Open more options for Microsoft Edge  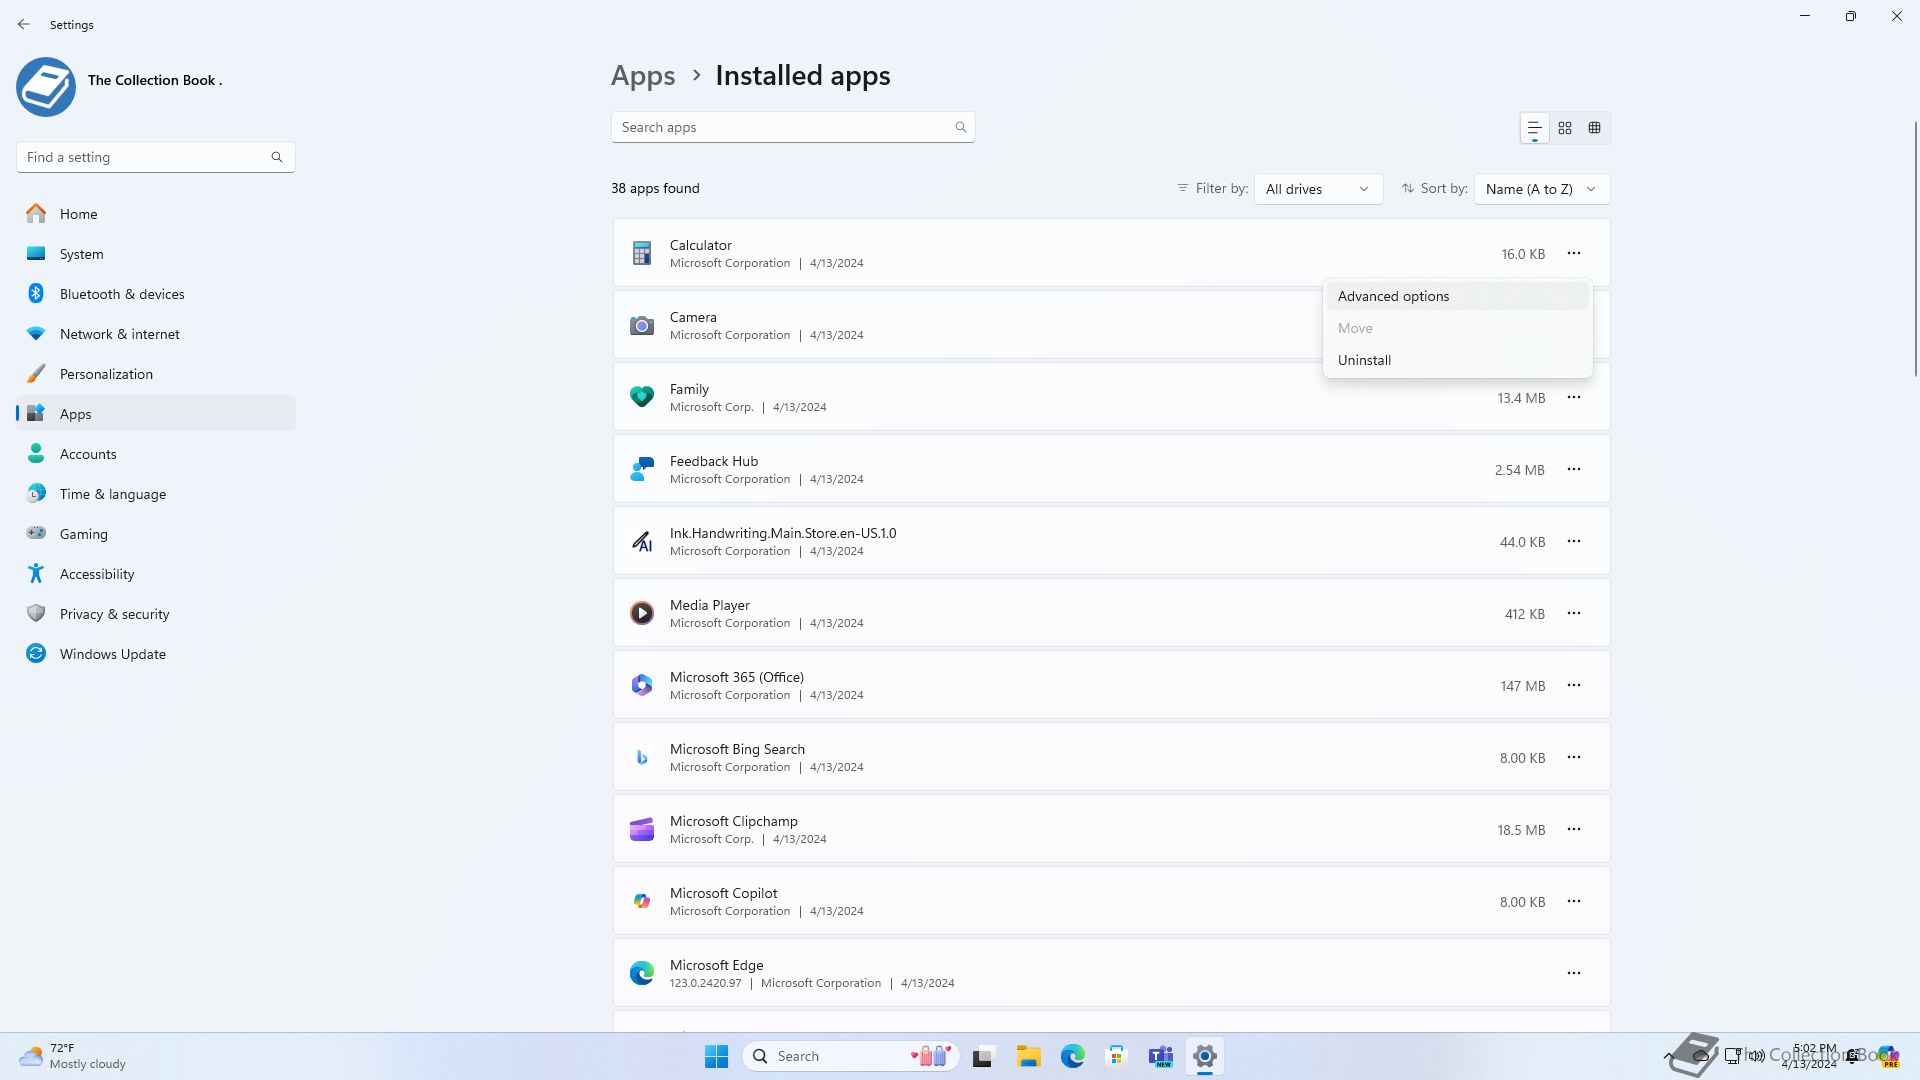tap(1573, 973)
